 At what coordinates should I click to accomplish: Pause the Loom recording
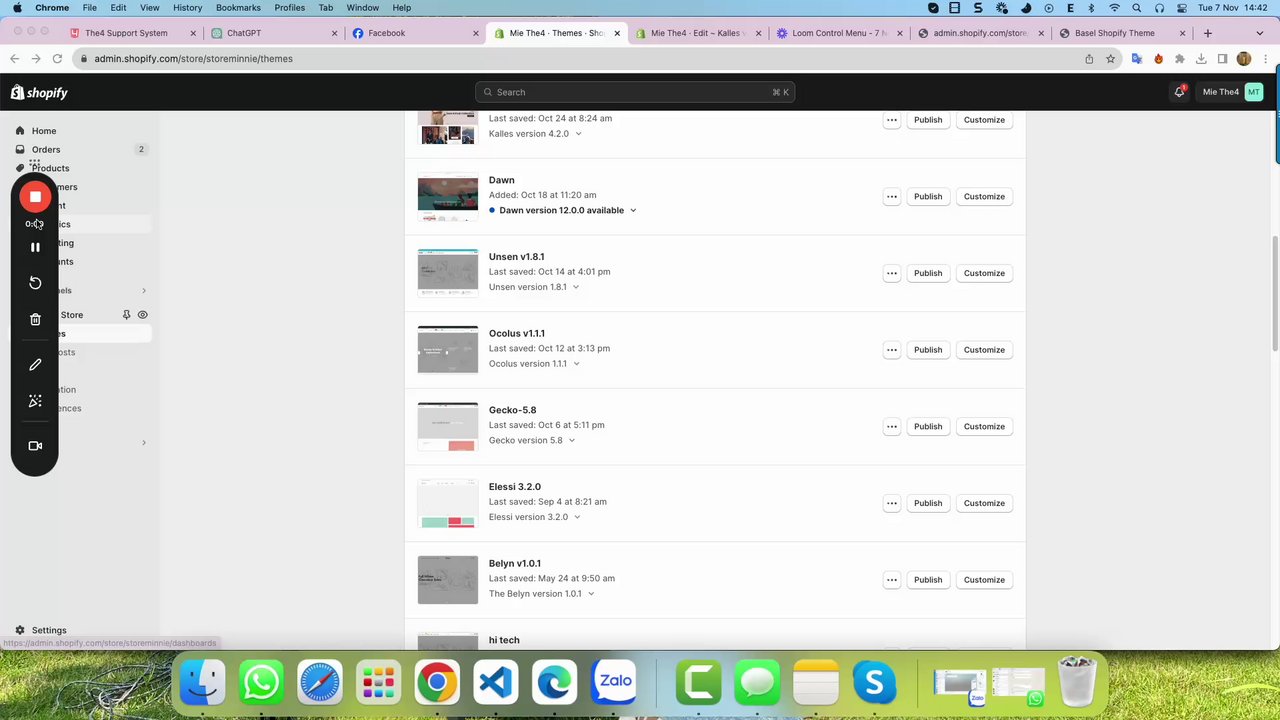point(35,247)
